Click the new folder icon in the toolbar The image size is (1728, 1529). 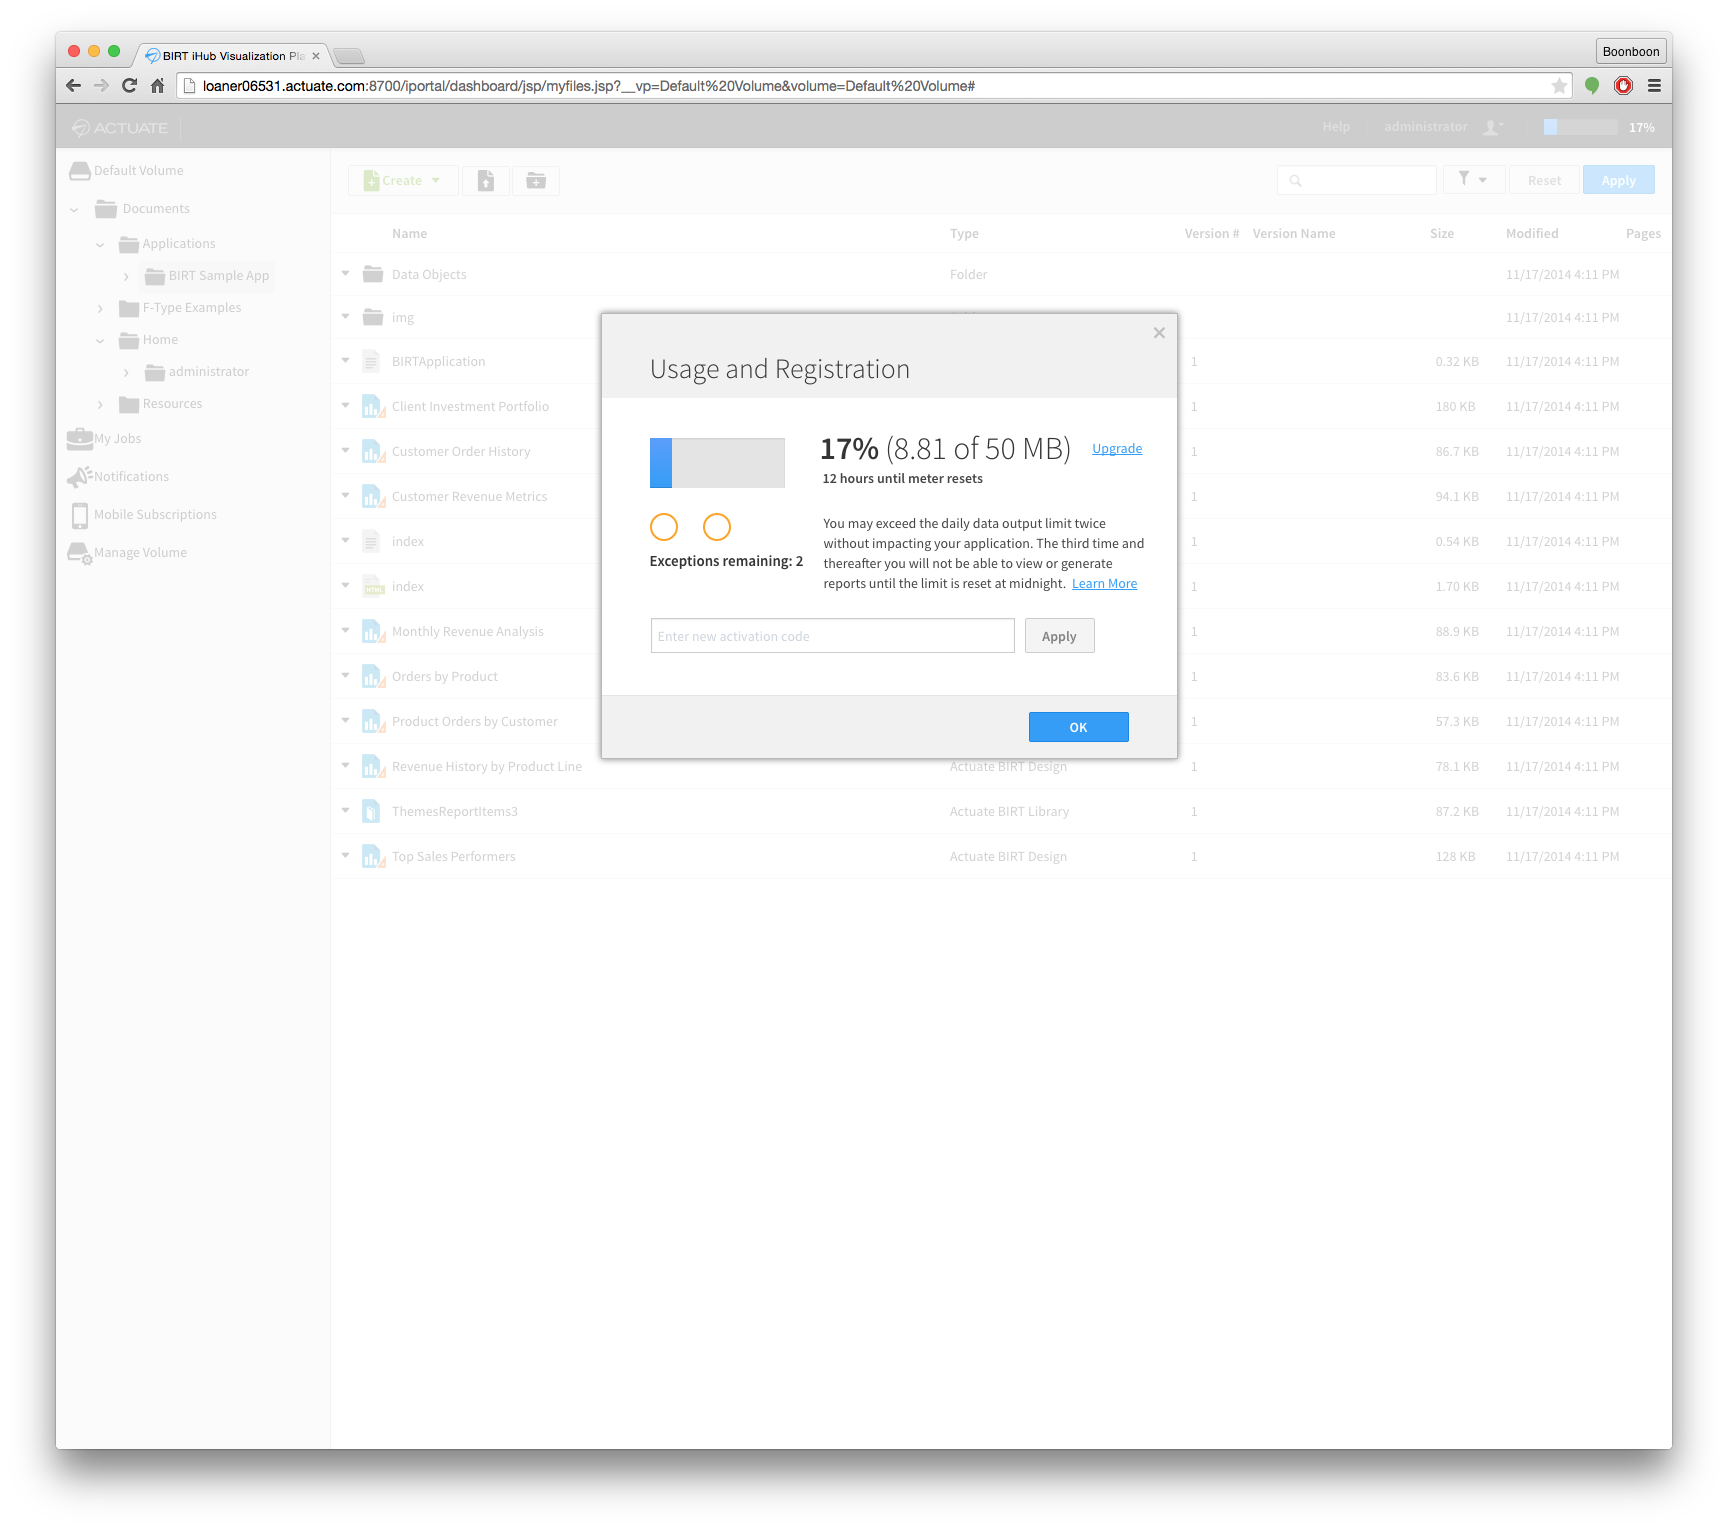click(x=536, y=180)
